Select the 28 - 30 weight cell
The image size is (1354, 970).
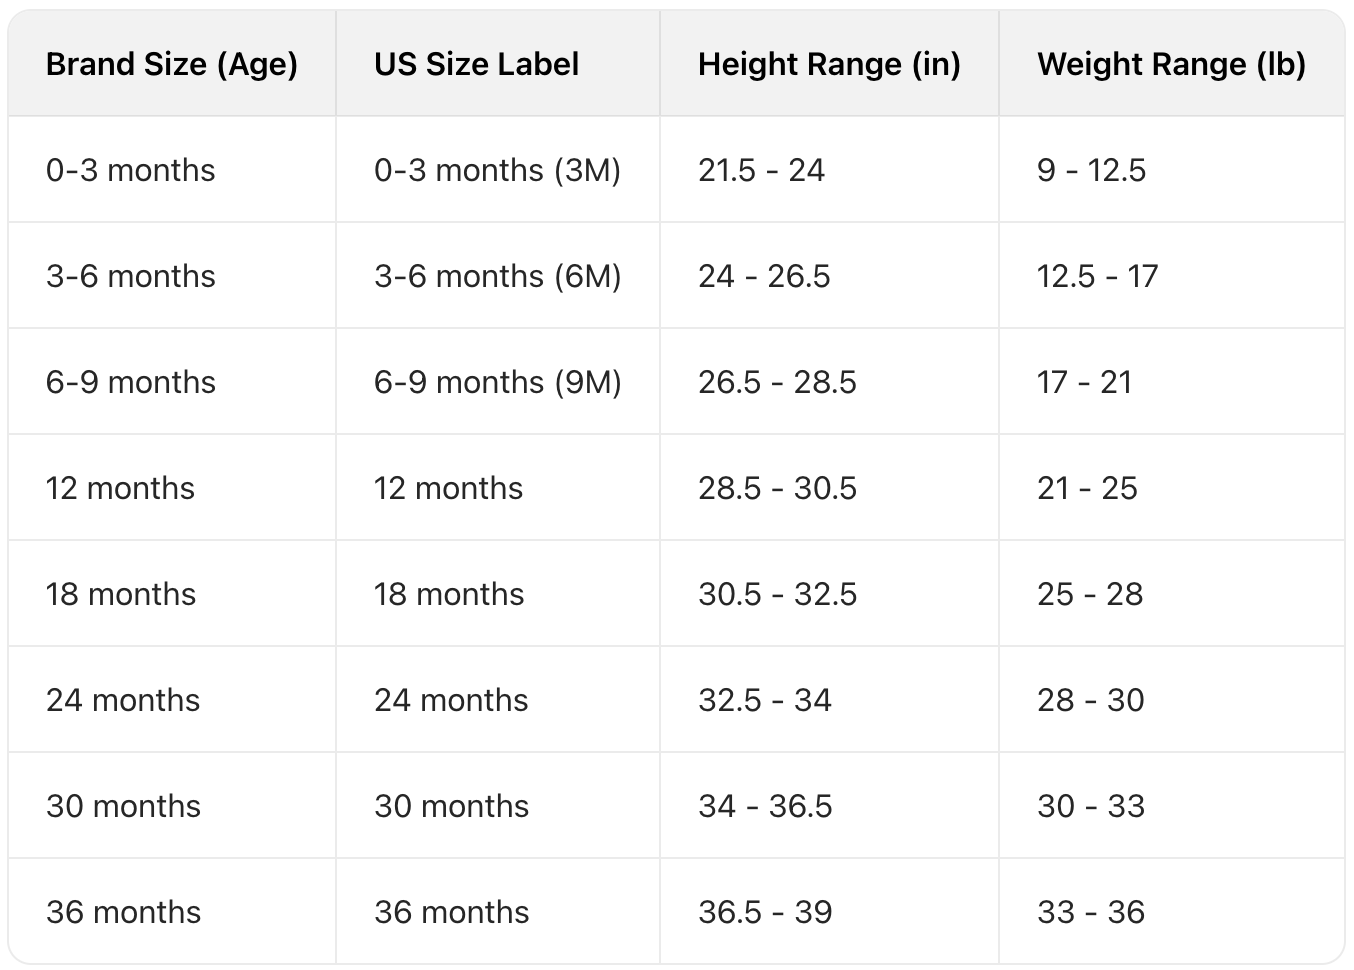coord(1090,700)
